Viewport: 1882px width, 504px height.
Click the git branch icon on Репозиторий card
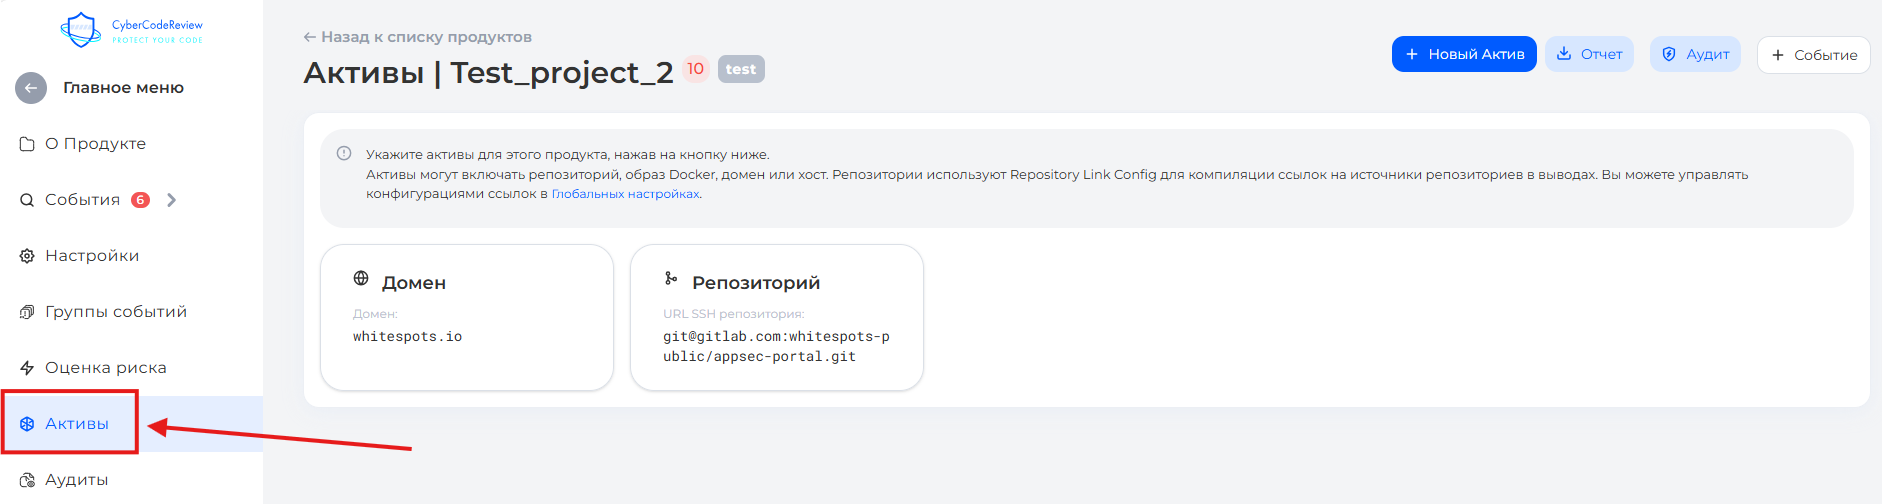tap(671, 278)
